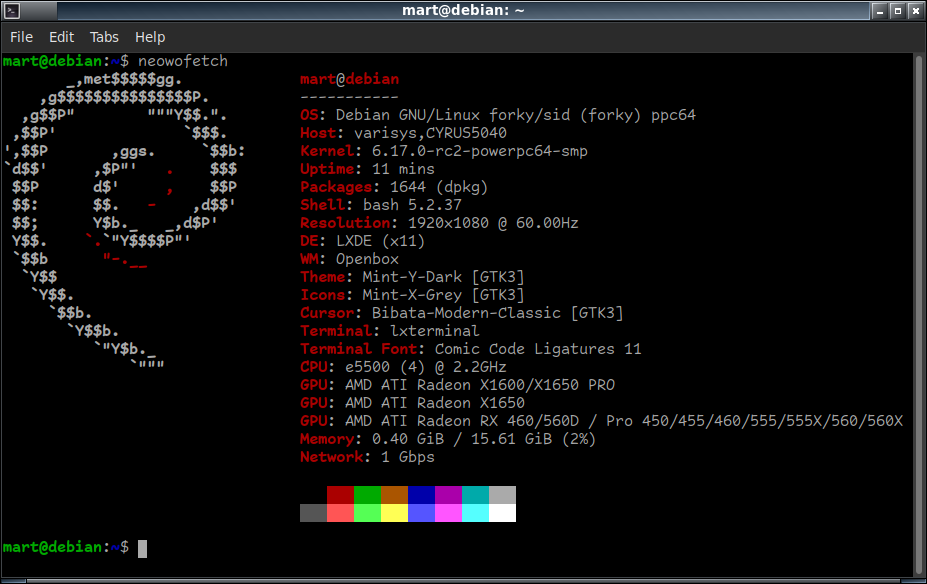The image size is (927, 584).
Task: Open the Edit menu
Action: (x=61, y=37)
